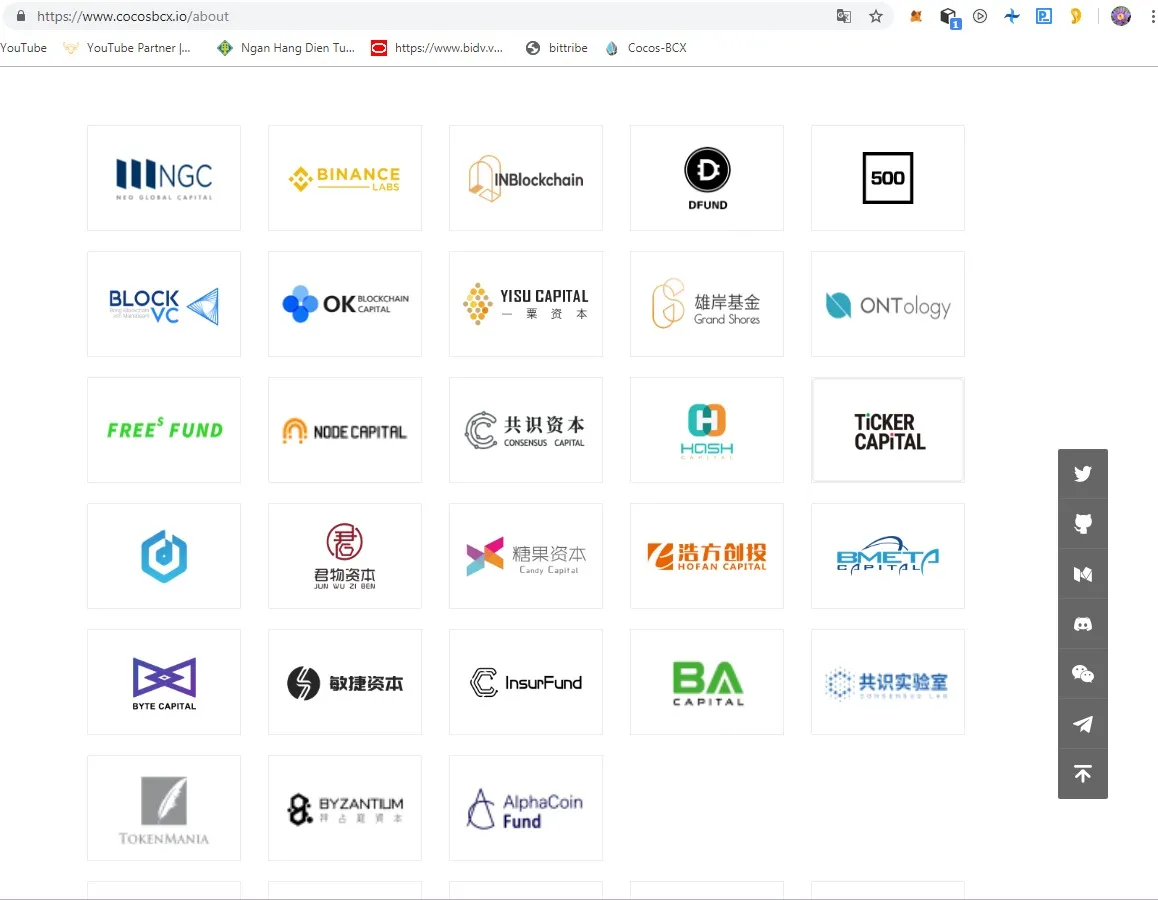Image resolution: width=1158 pixels, height=900 pixels.
Task: Open the Discord link in the sidebar
Action: pos(1083,625)
